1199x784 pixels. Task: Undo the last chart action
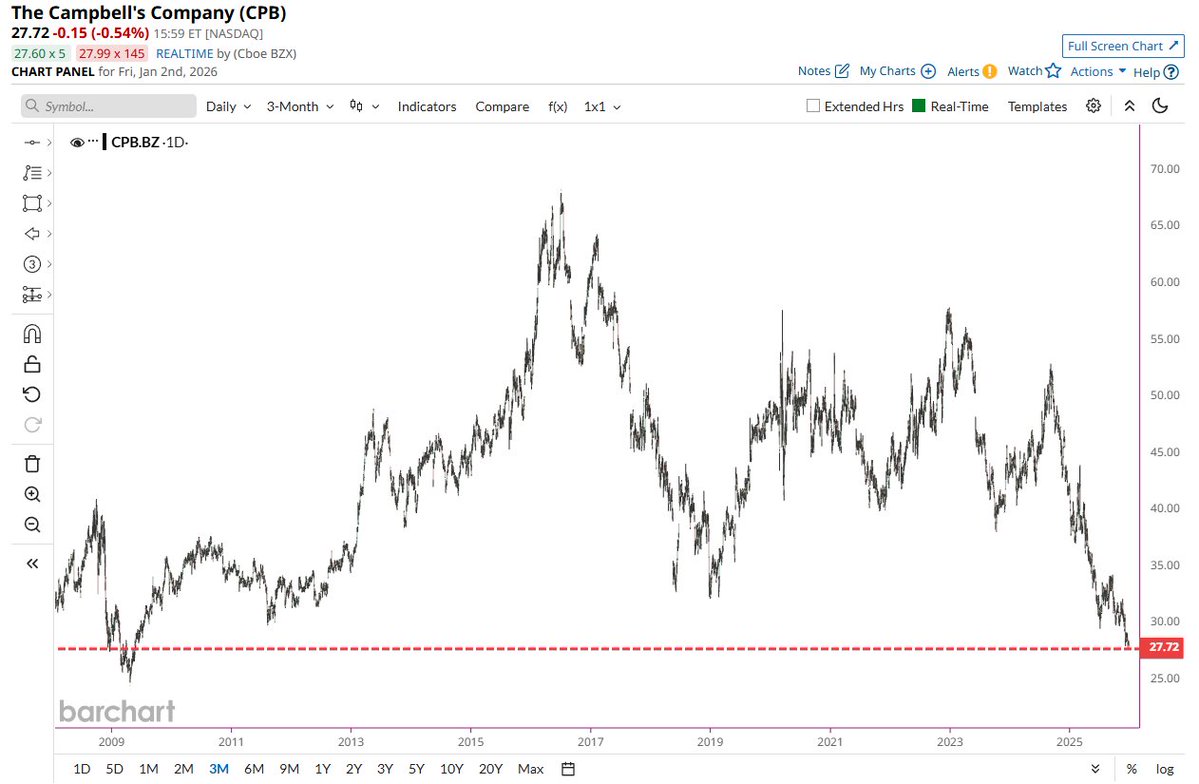[x=31, y=394]
